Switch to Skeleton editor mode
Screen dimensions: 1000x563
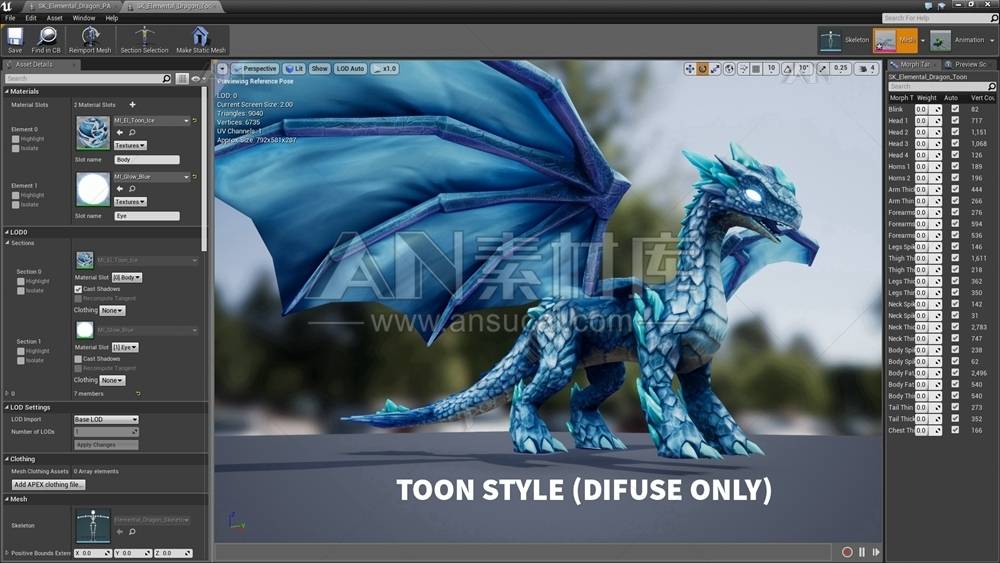point(844,40)
